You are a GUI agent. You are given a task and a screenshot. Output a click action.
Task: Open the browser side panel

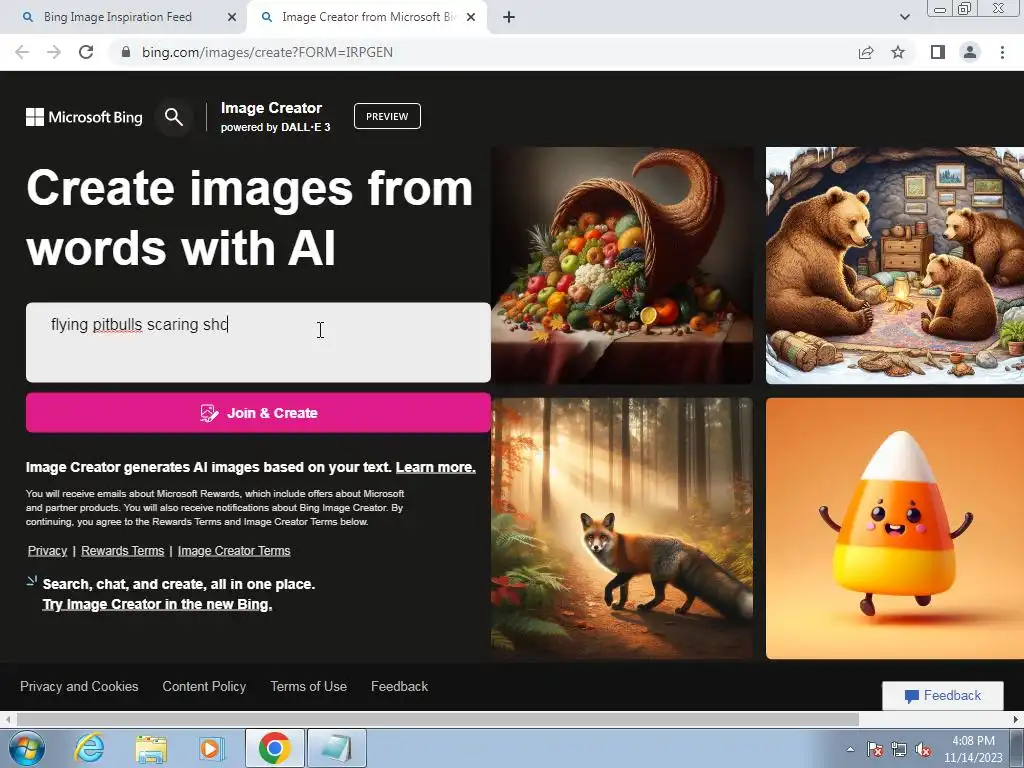(x=938, y=52)
